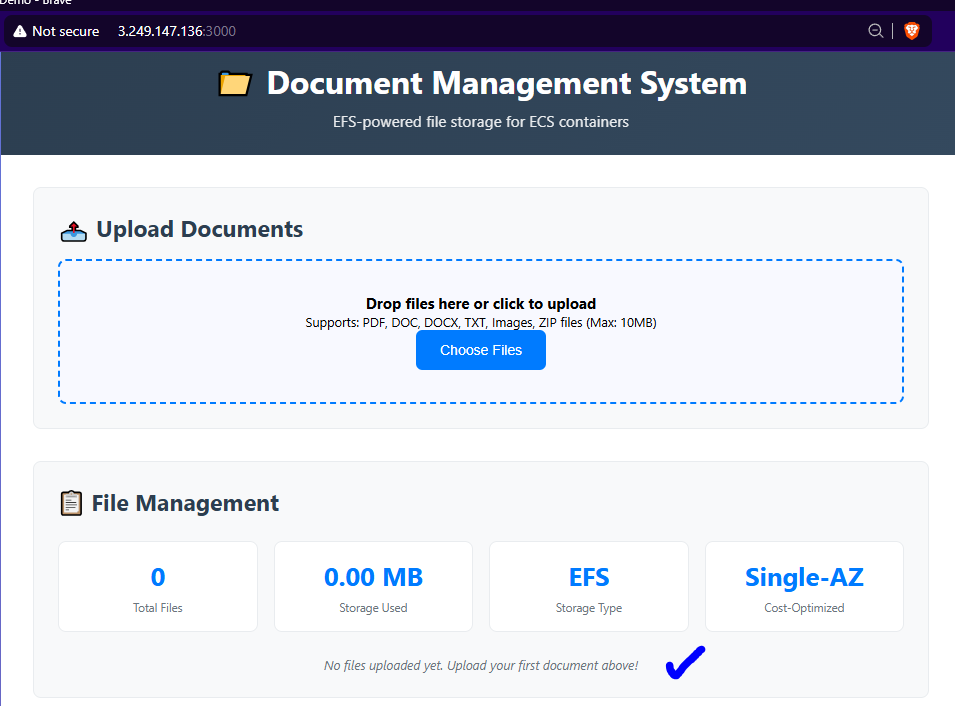Click the 'Upload Documents' heading
The width and height of the screenshot is (955, 706).
(199, 230)
